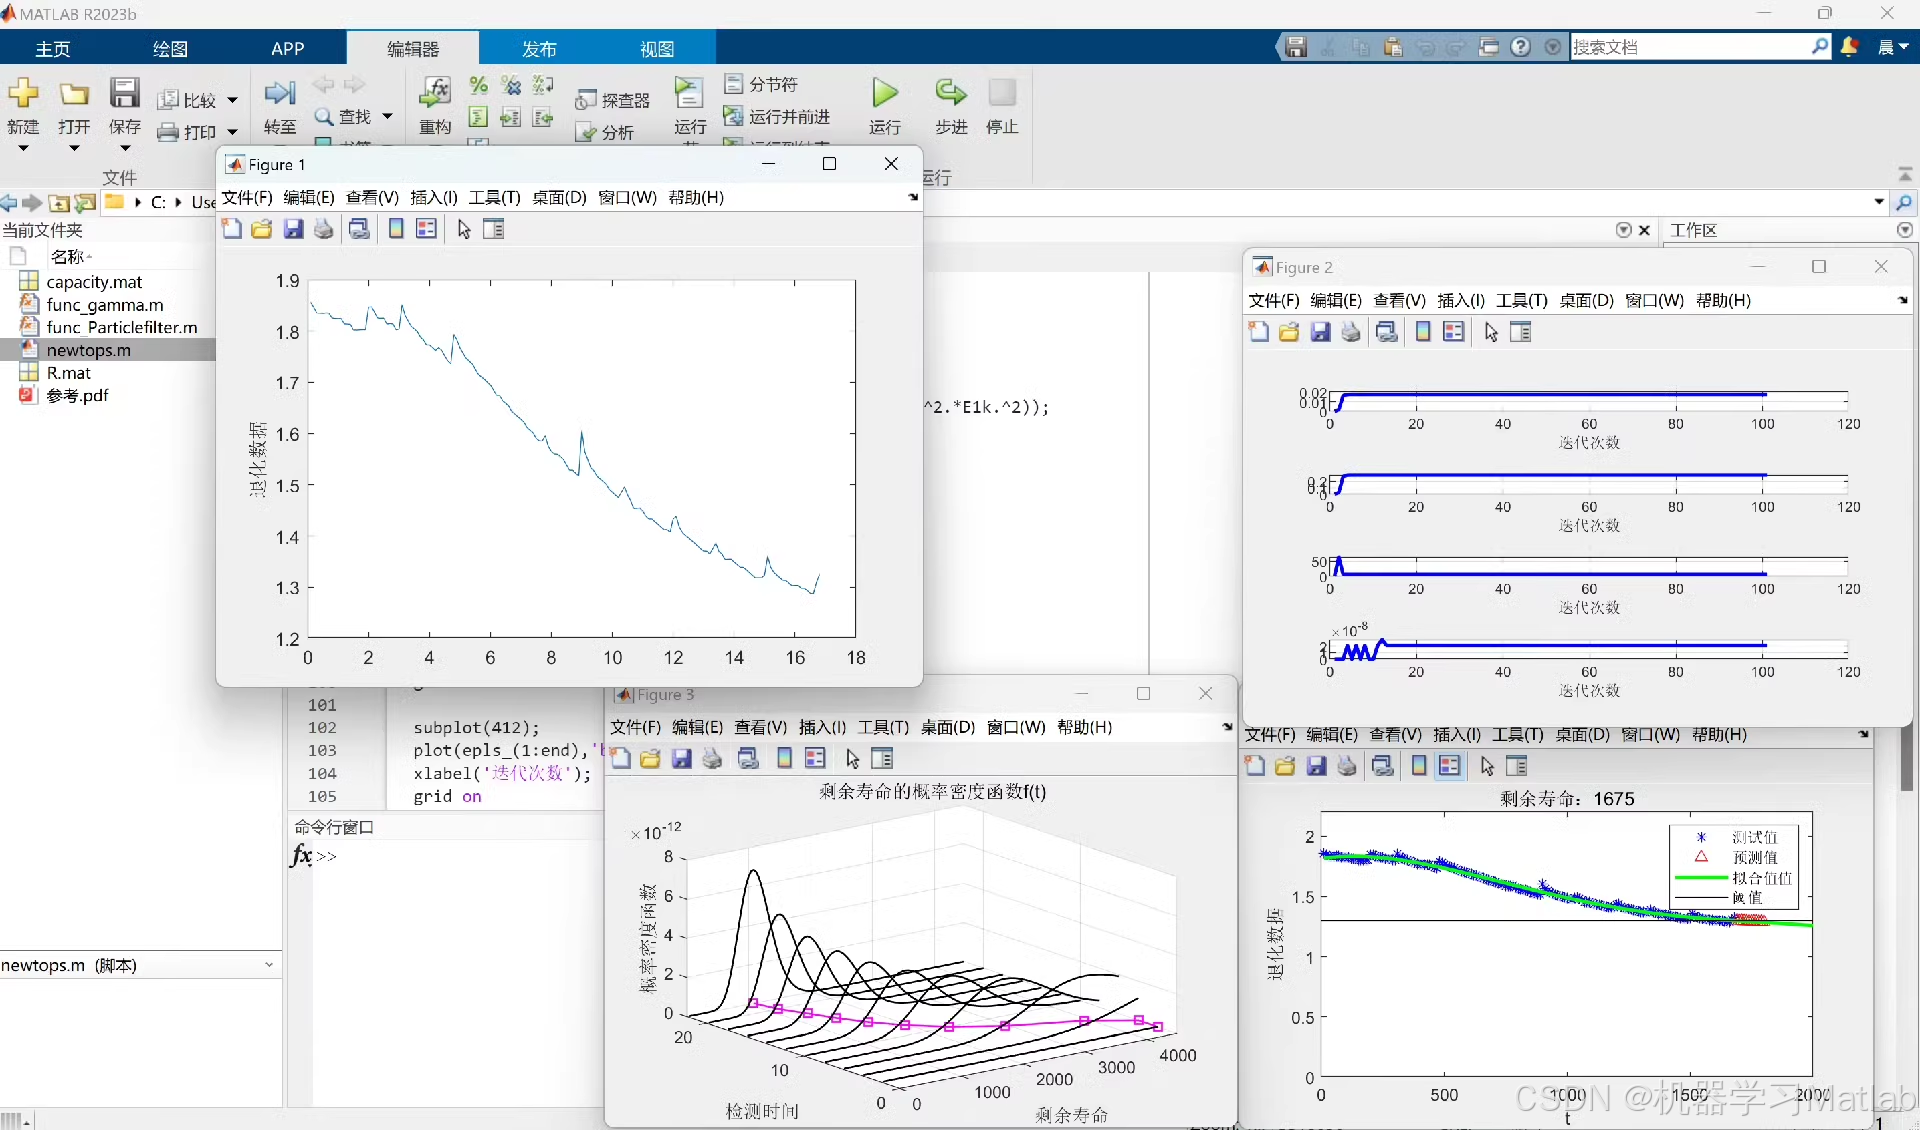The width and height of the screenshot is (1920, 1130).
Task: Click the green Run (运行) button
Action: pyautogui.click(x=884, y=94)
